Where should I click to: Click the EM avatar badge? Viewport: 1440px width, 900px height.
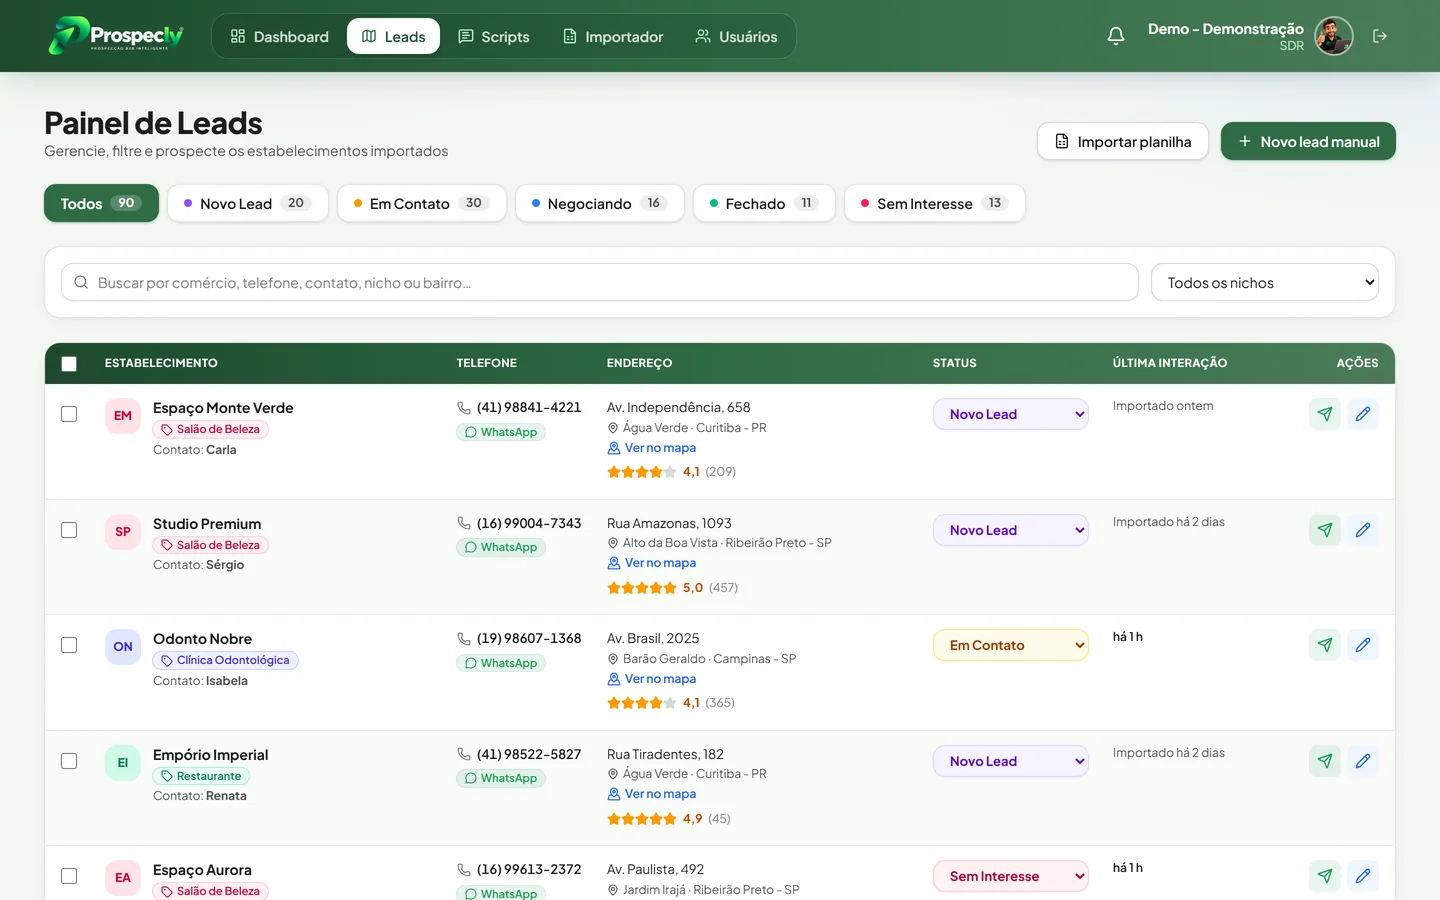click(x=123, y=416)
